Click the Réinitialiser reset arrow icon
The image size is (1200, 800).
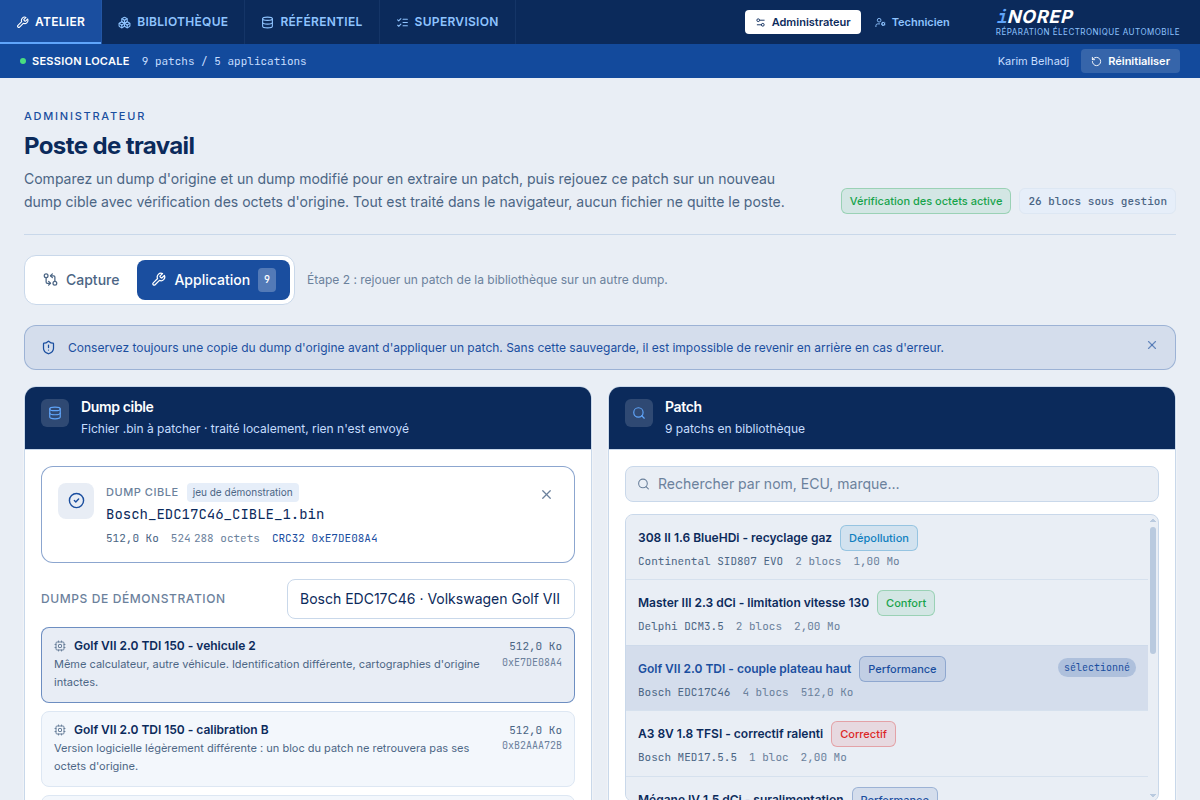[x=1097, y=61]
